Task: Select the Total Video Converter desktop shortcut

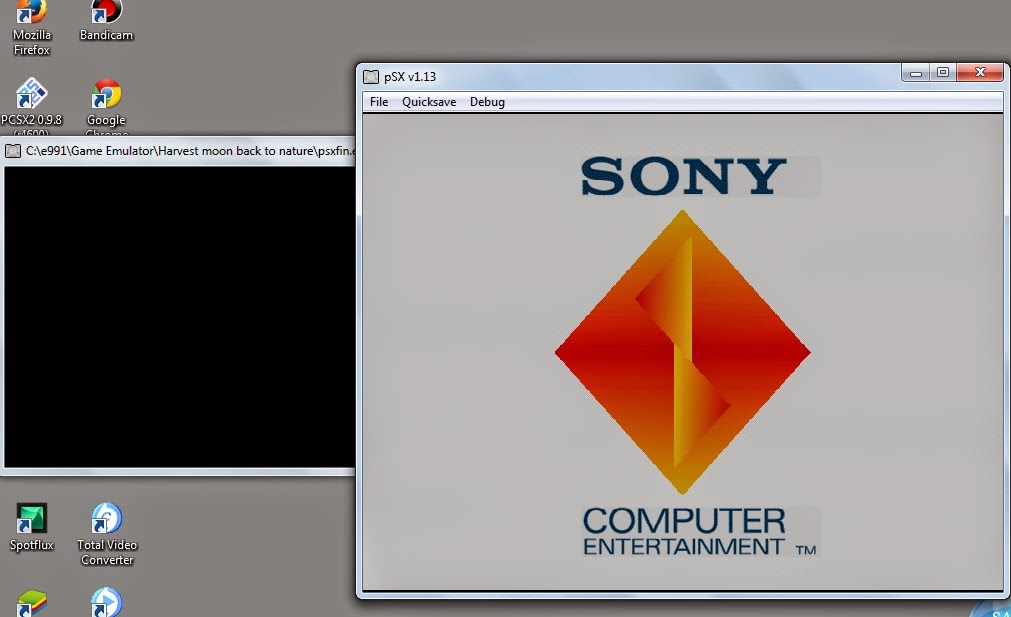Action: [106, 534]
